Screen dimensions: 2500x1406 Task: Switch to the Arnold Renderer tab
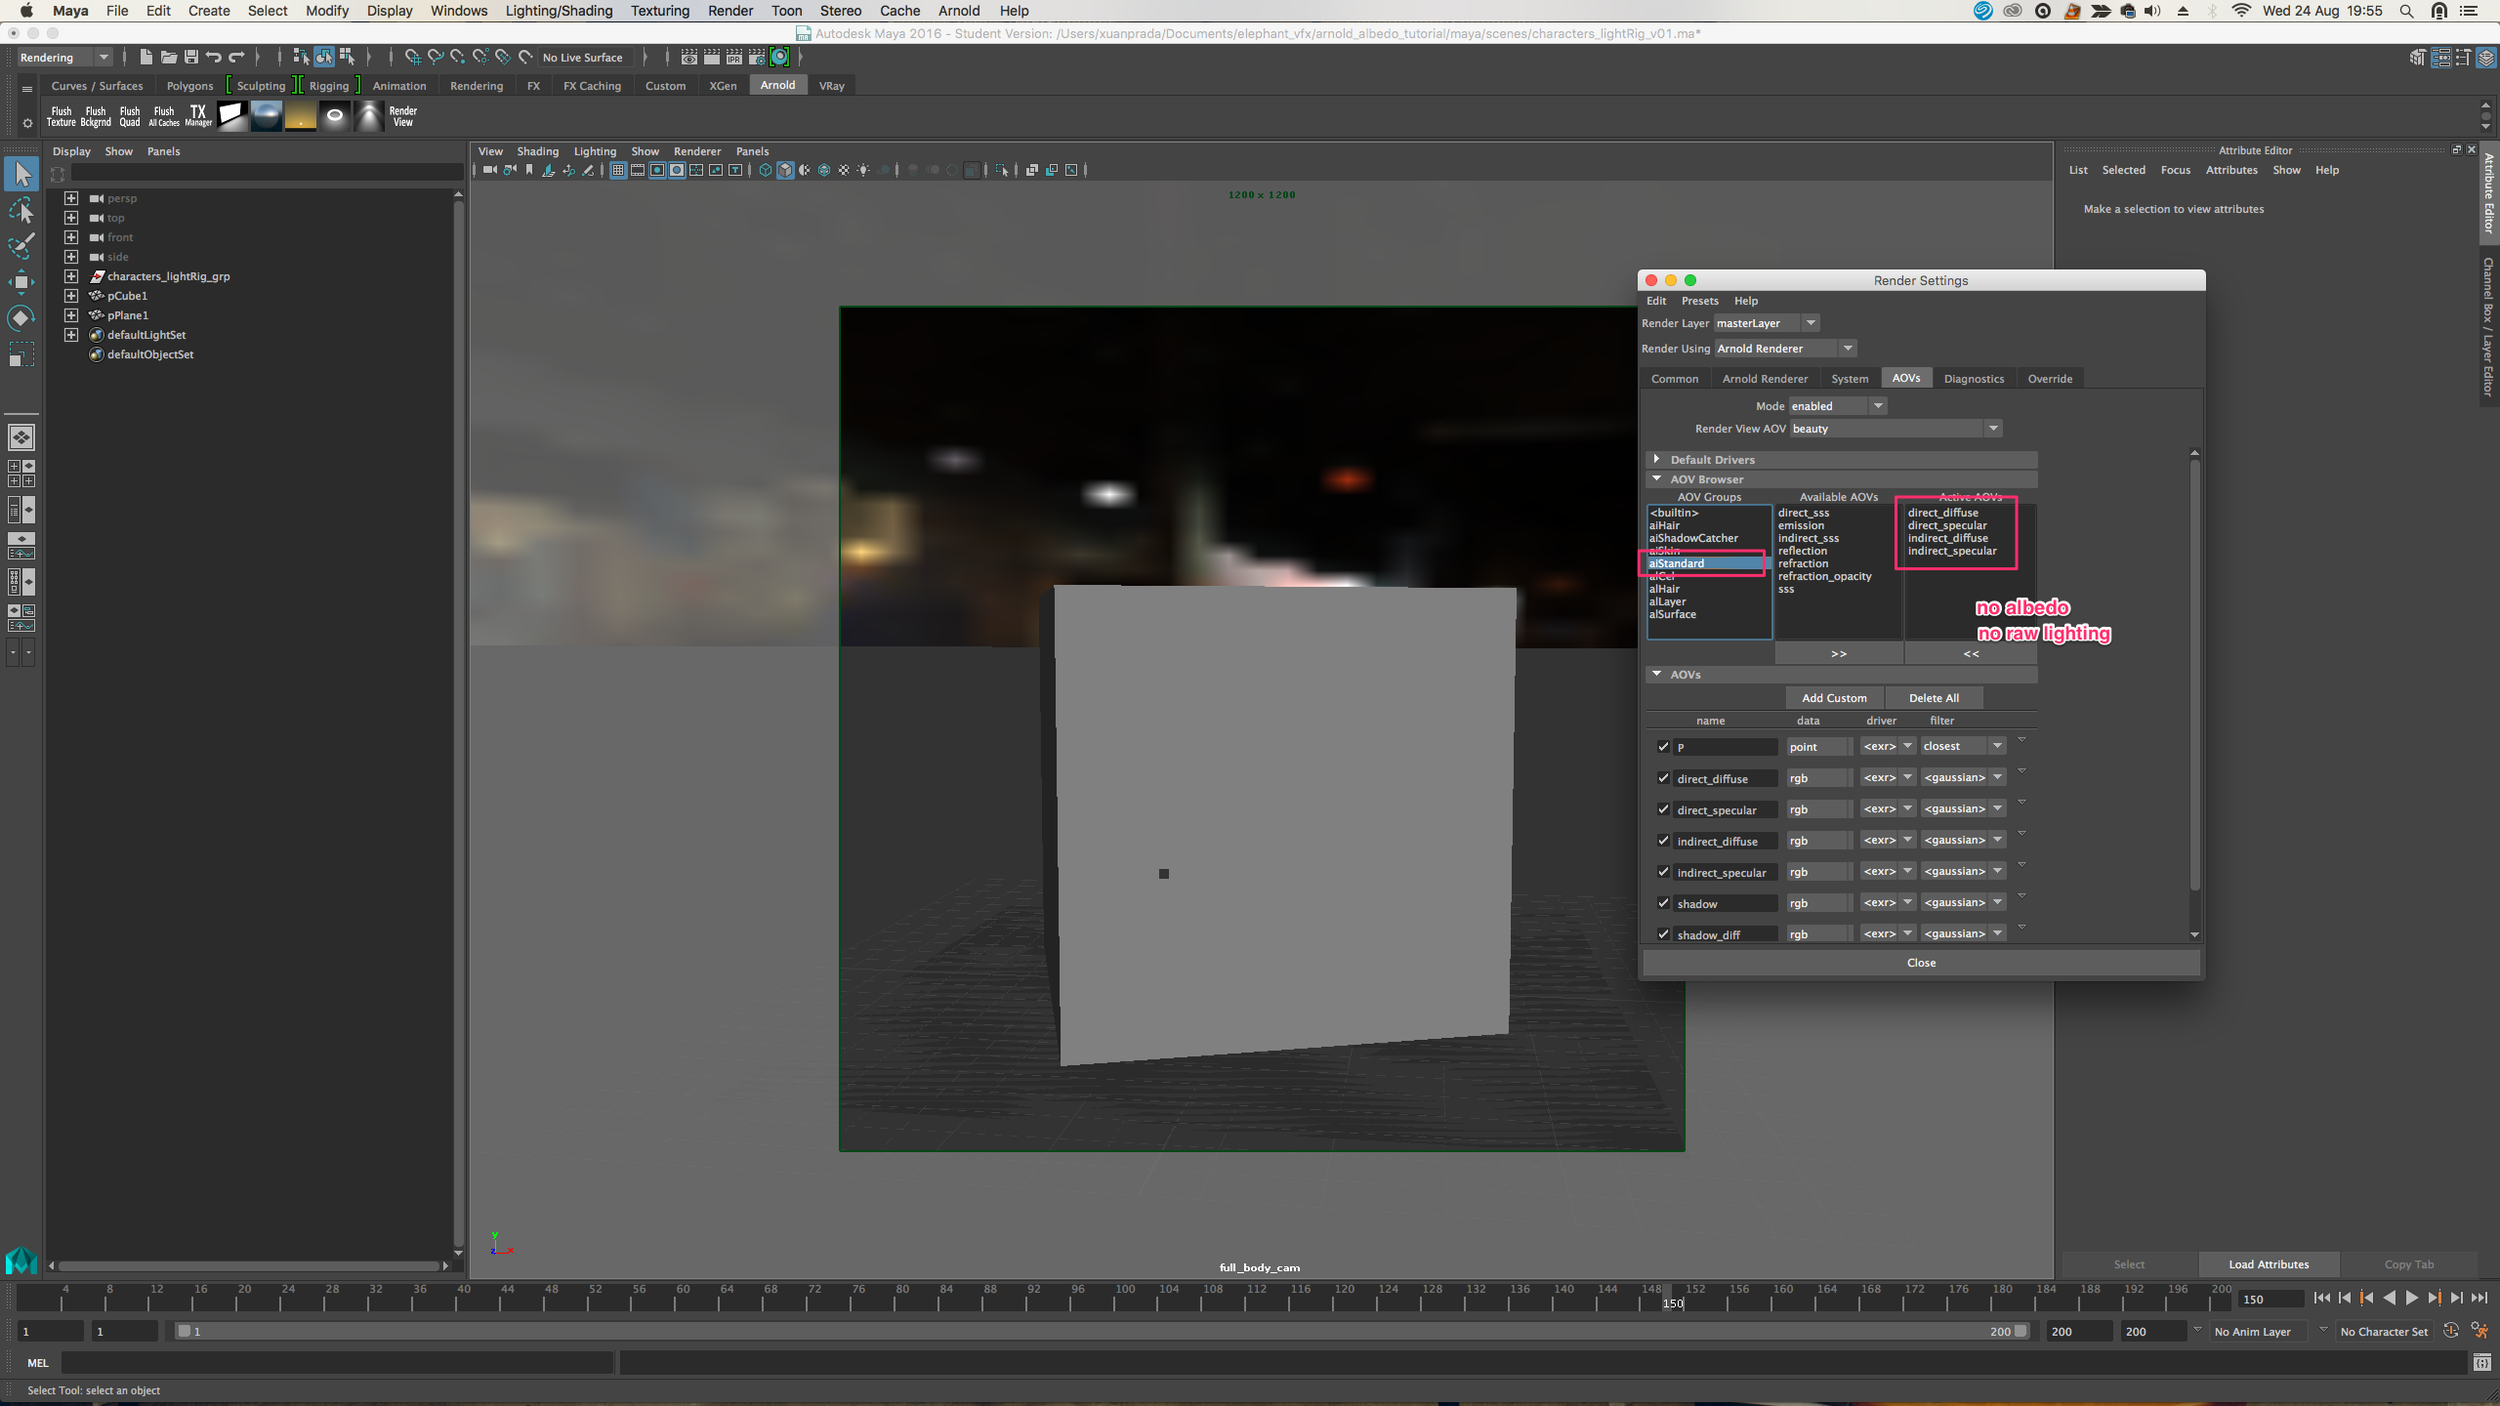coord(1764,378)
